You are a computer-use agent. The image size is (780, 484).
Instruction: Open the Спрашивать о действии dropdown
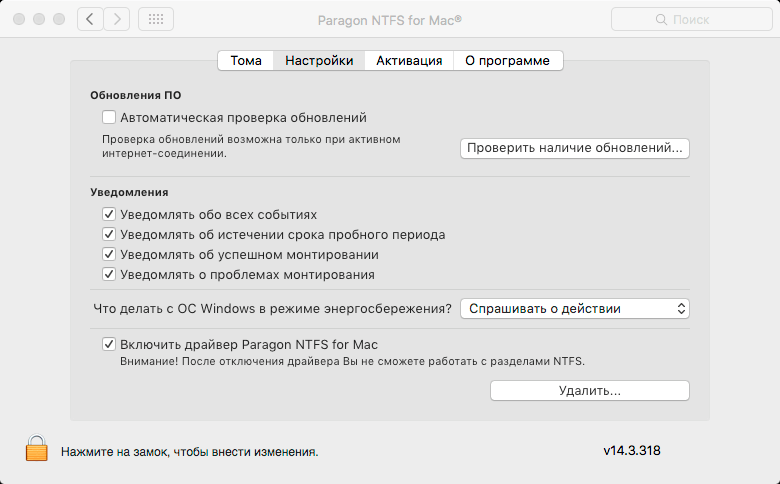[575, 308]
